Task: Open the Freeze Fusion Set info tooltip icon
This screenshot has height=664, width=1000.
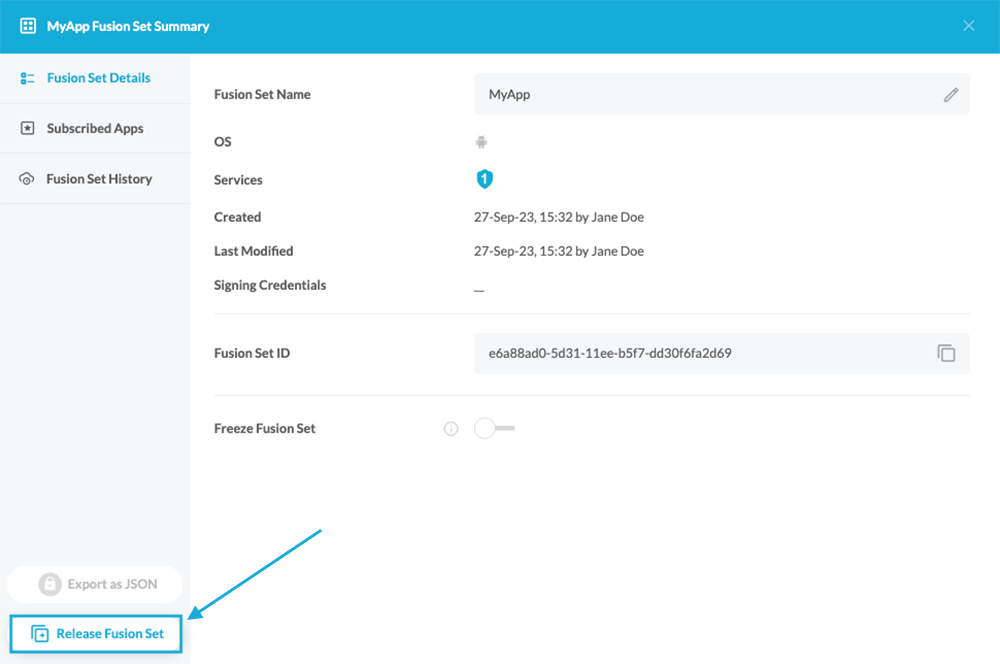Action: pos(451,429)
